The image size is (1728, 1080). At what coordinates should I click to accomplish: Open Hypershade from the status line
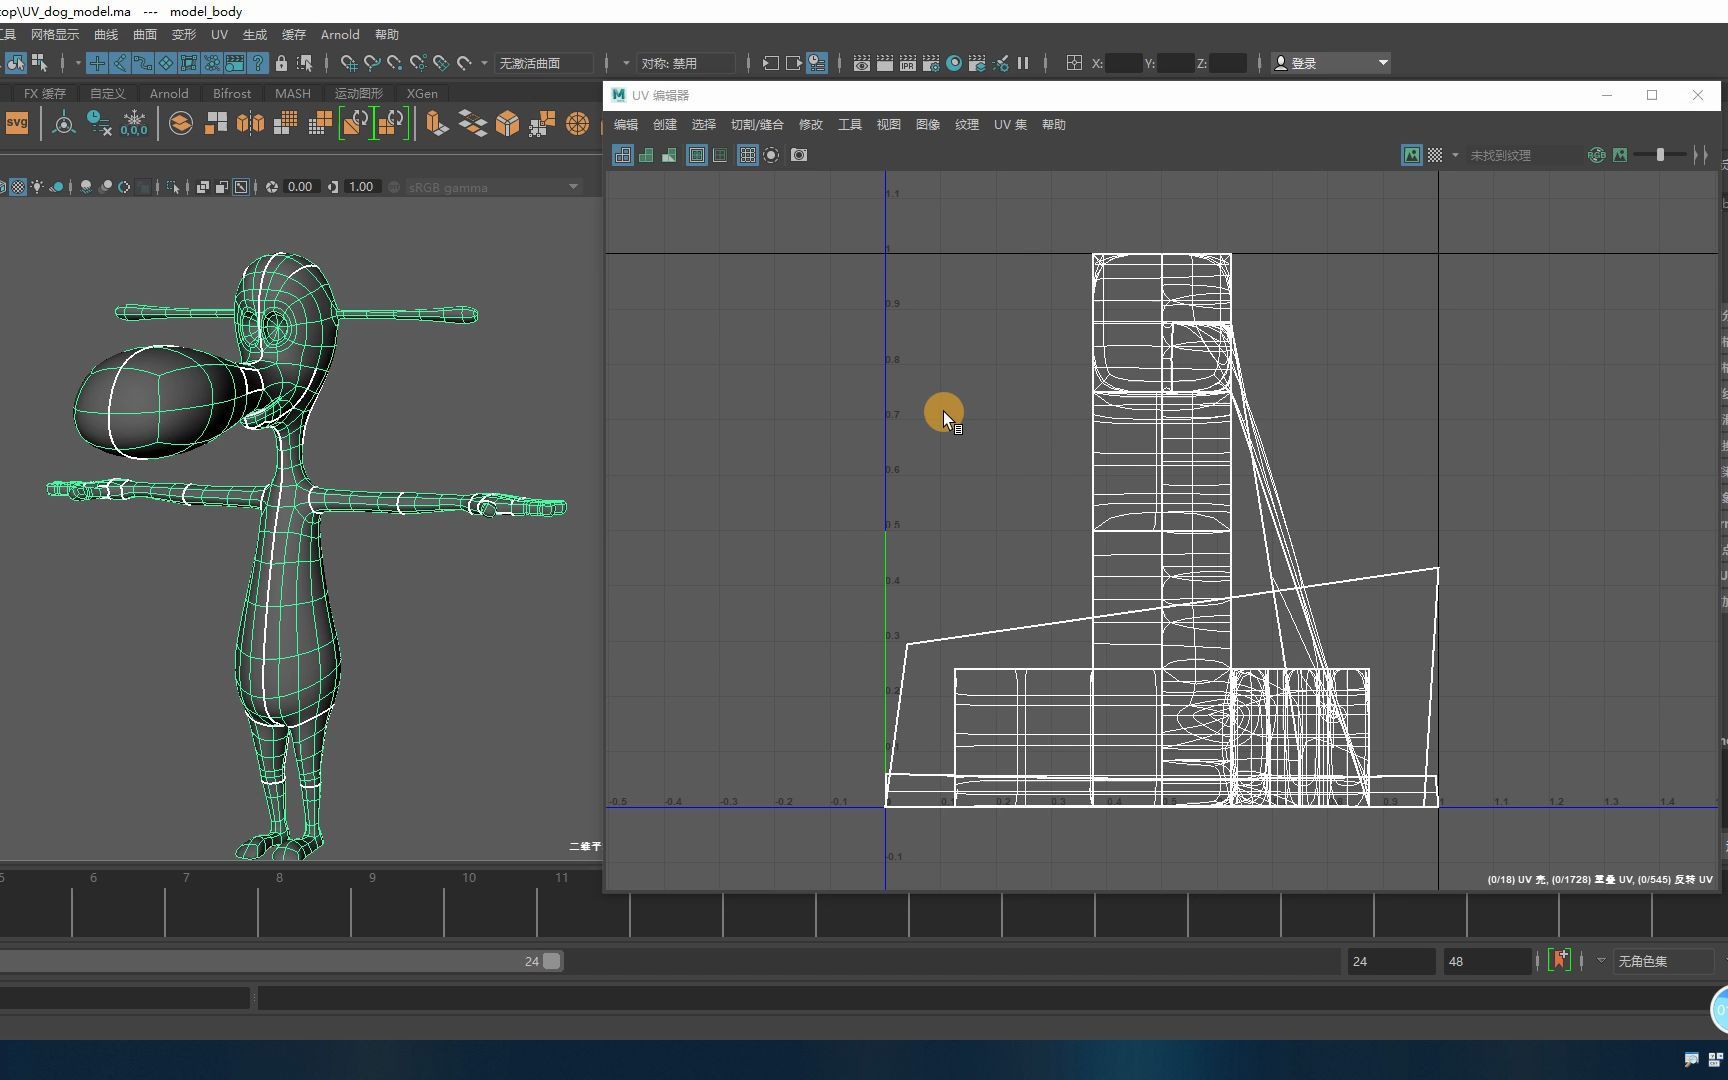pyautogui.click(x=954, y=63)
